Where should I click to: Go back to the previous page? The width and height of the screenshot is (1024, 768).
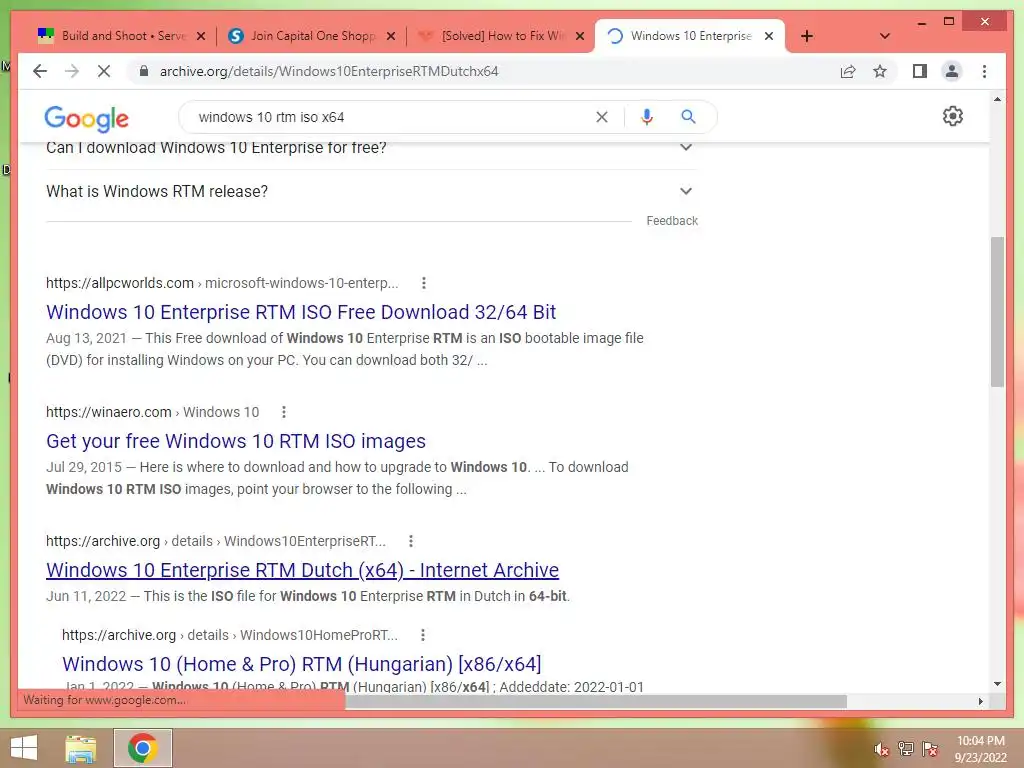[40, 71]
